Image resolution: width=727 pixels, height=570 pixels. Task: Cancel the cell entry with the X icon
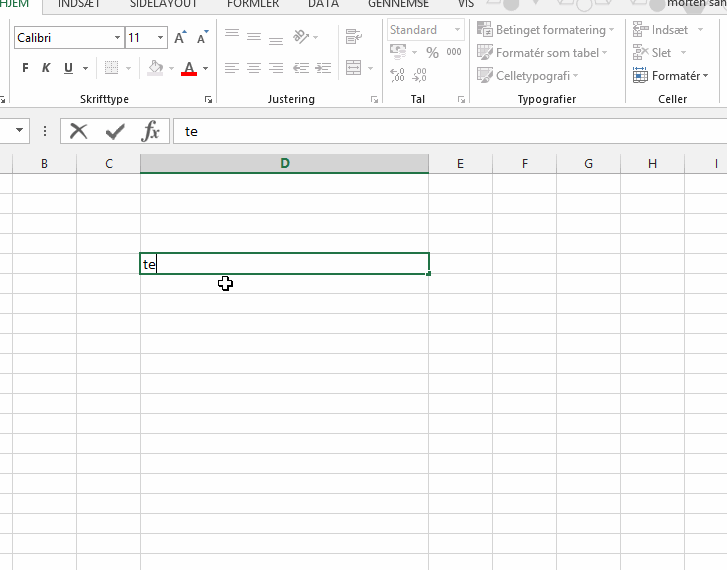coord(79,131)
